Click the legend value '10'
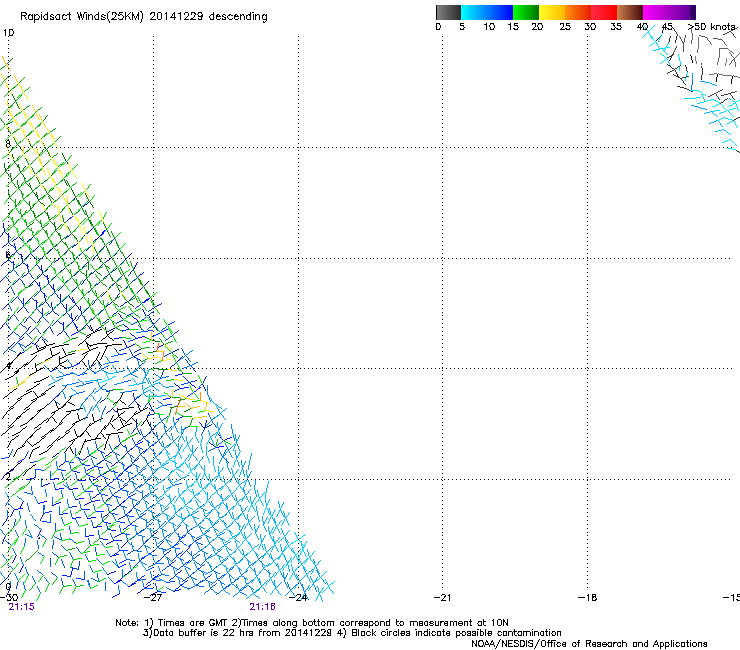Image resolution: width=740 pixels, height=650 pixels. coord(489,27)
